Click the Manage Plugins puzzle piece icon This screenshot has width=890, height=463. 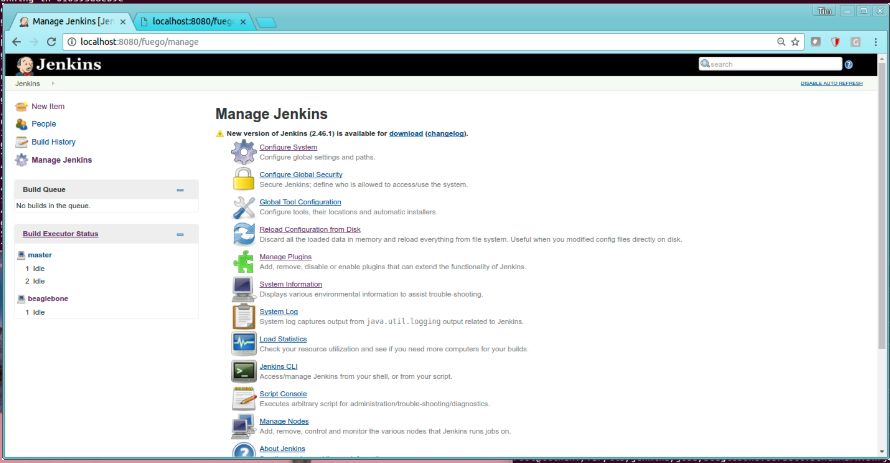coord(244,262)
